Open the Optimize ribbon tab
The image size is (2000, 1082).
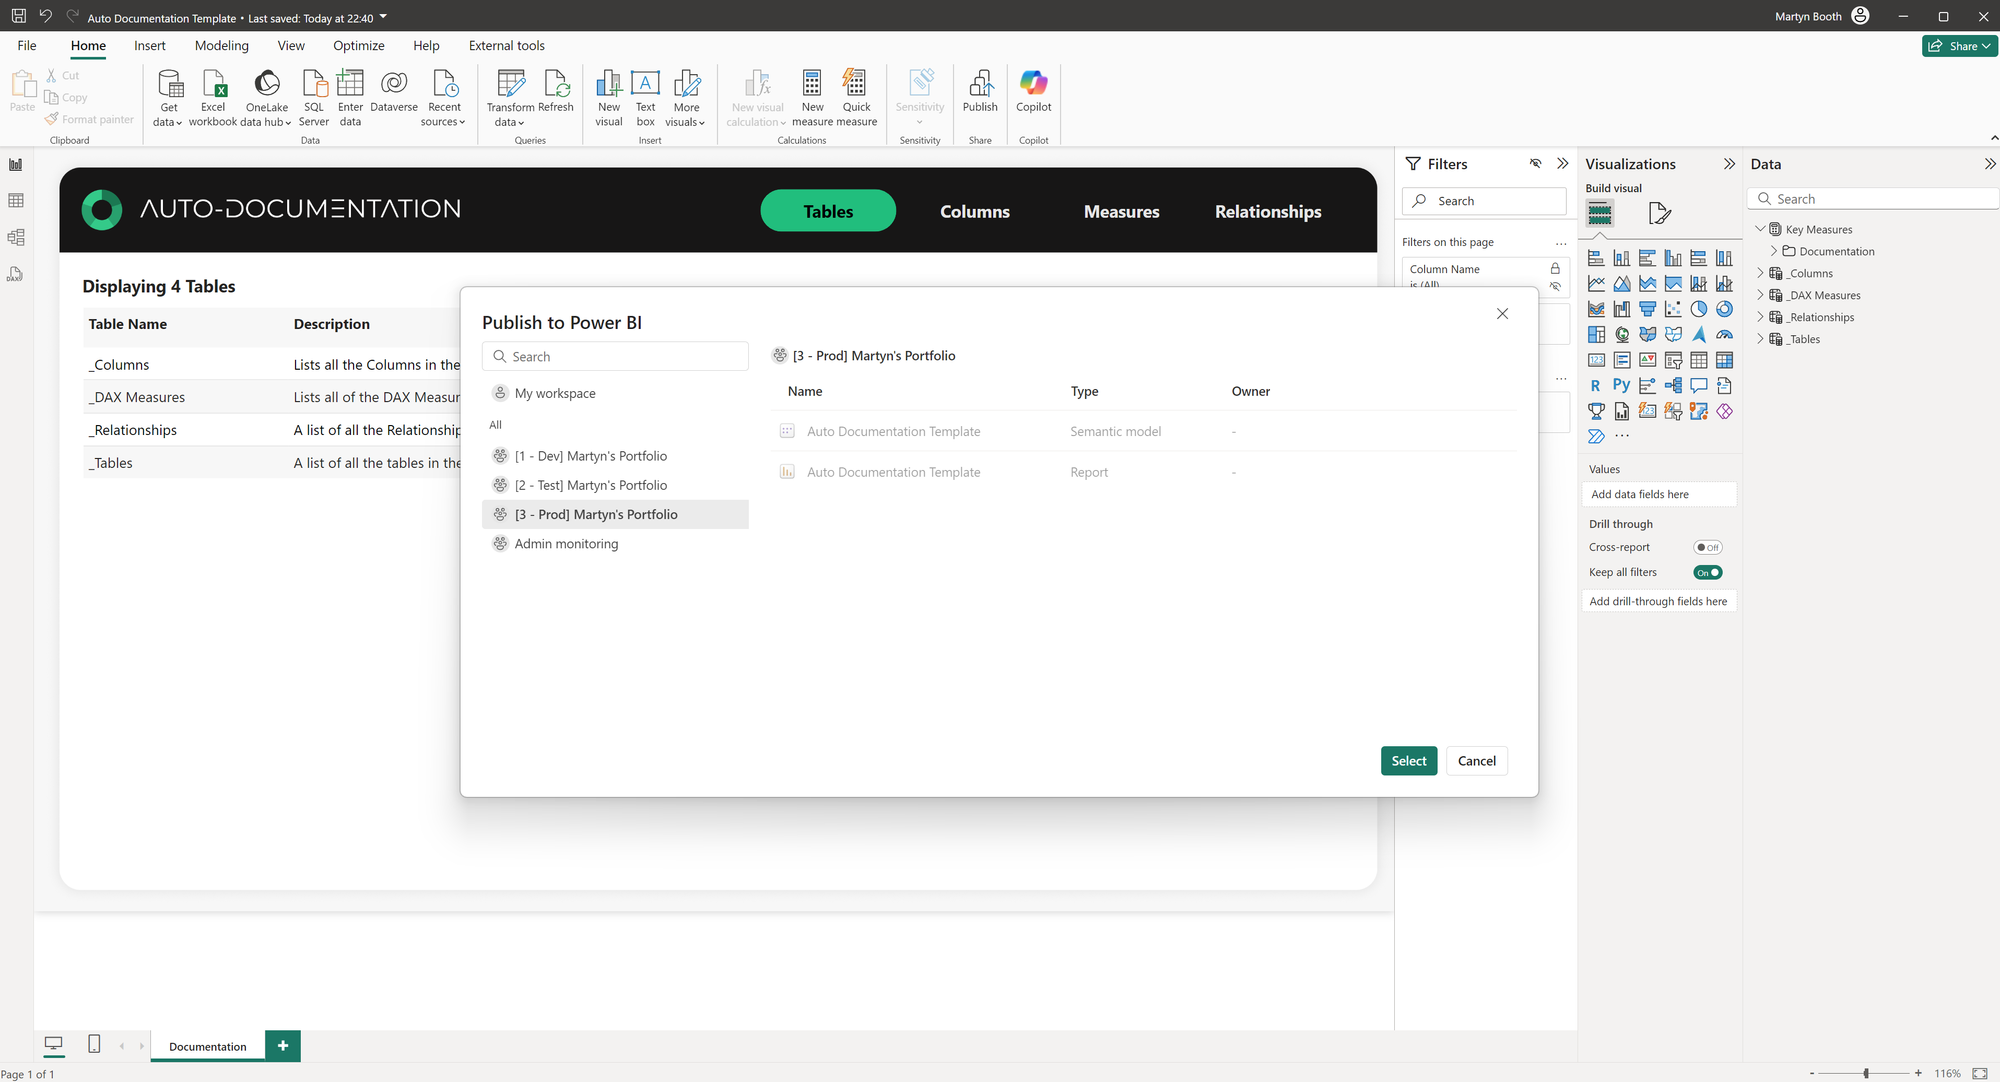[359, 46]
